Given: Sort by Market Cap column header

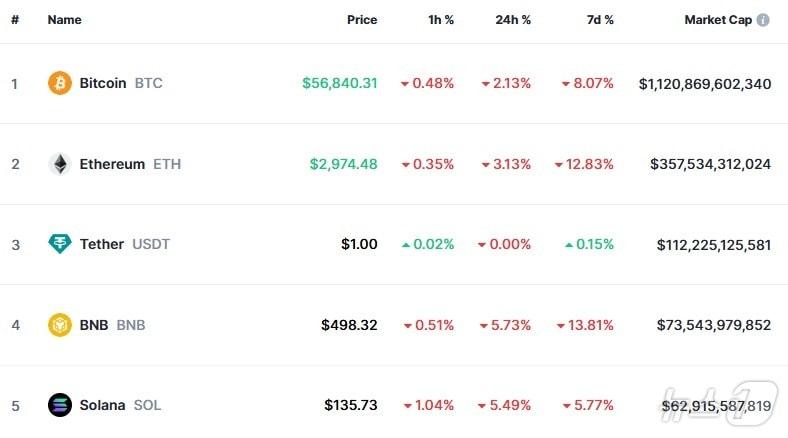Looking at the screenshot, I should (717, 20).
